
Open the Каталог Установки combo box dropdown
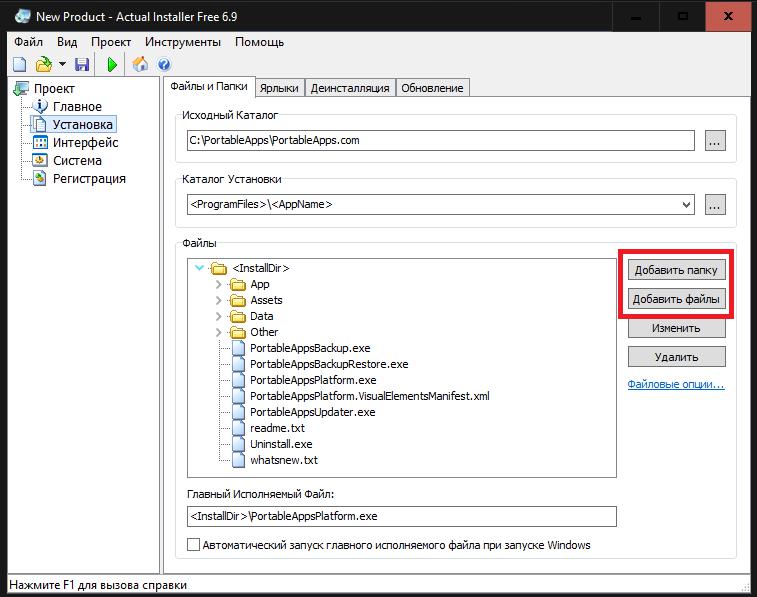click(686, 205)
